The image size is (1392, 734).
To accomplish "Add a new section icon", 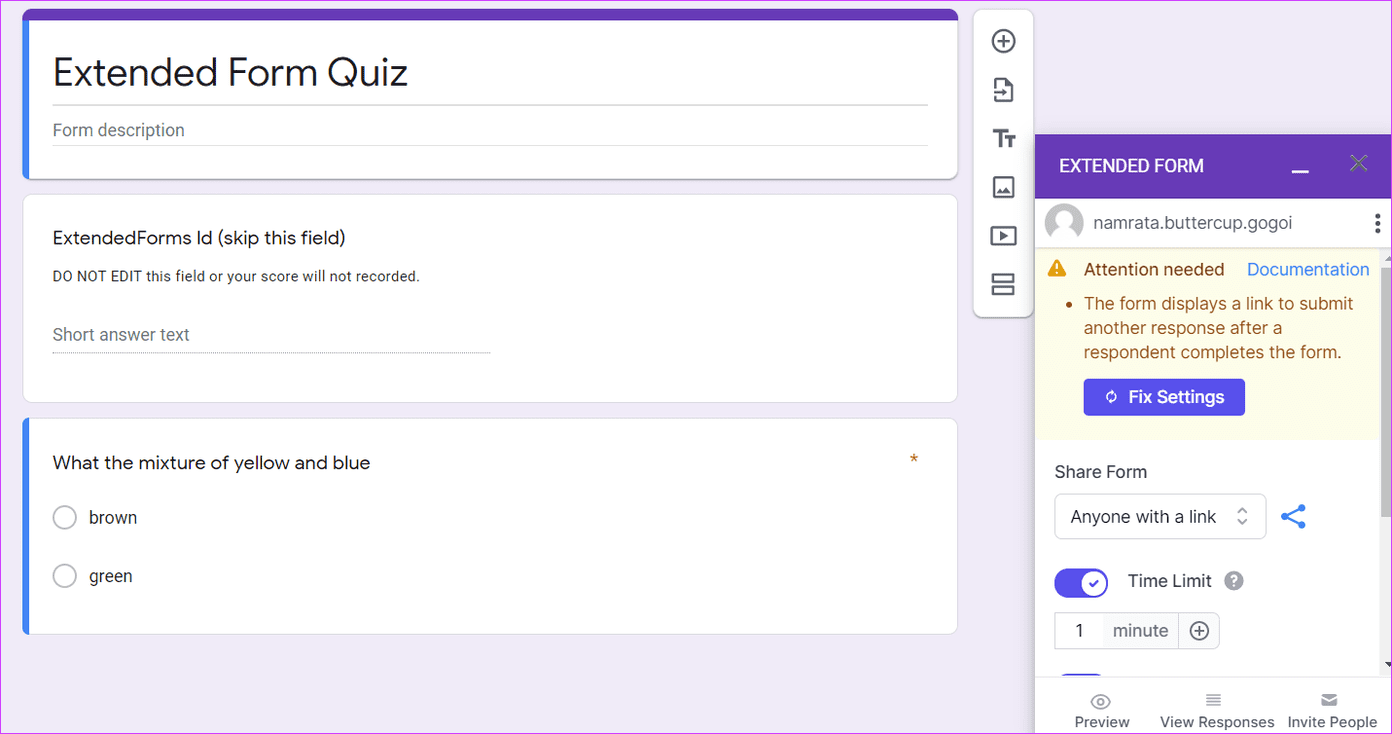I will 1003,285.
